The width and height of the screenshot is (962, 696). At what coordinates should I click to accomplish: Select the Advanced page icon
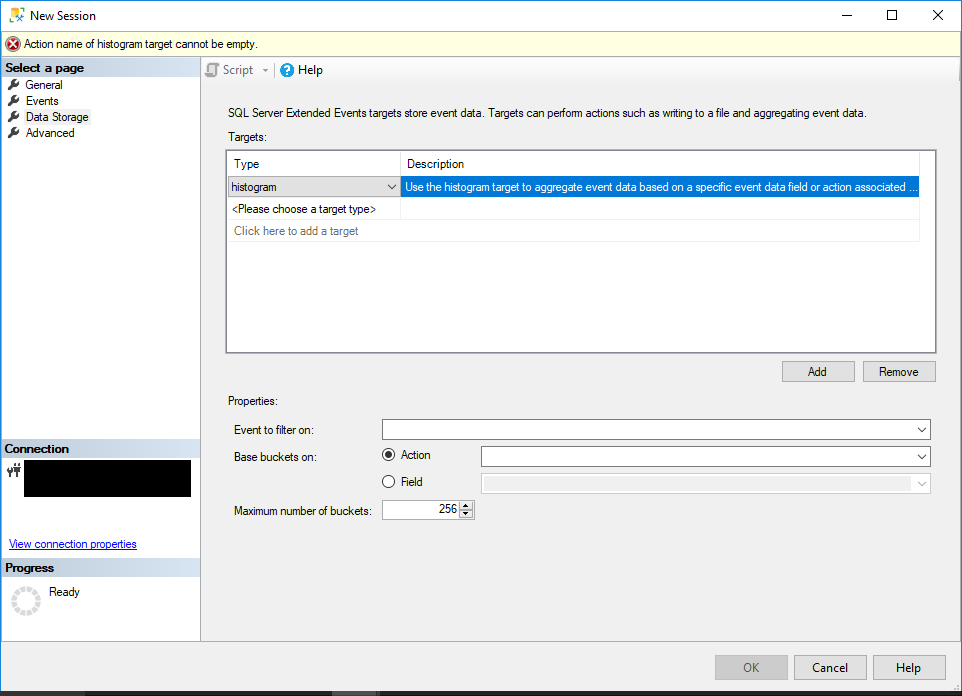14,132
